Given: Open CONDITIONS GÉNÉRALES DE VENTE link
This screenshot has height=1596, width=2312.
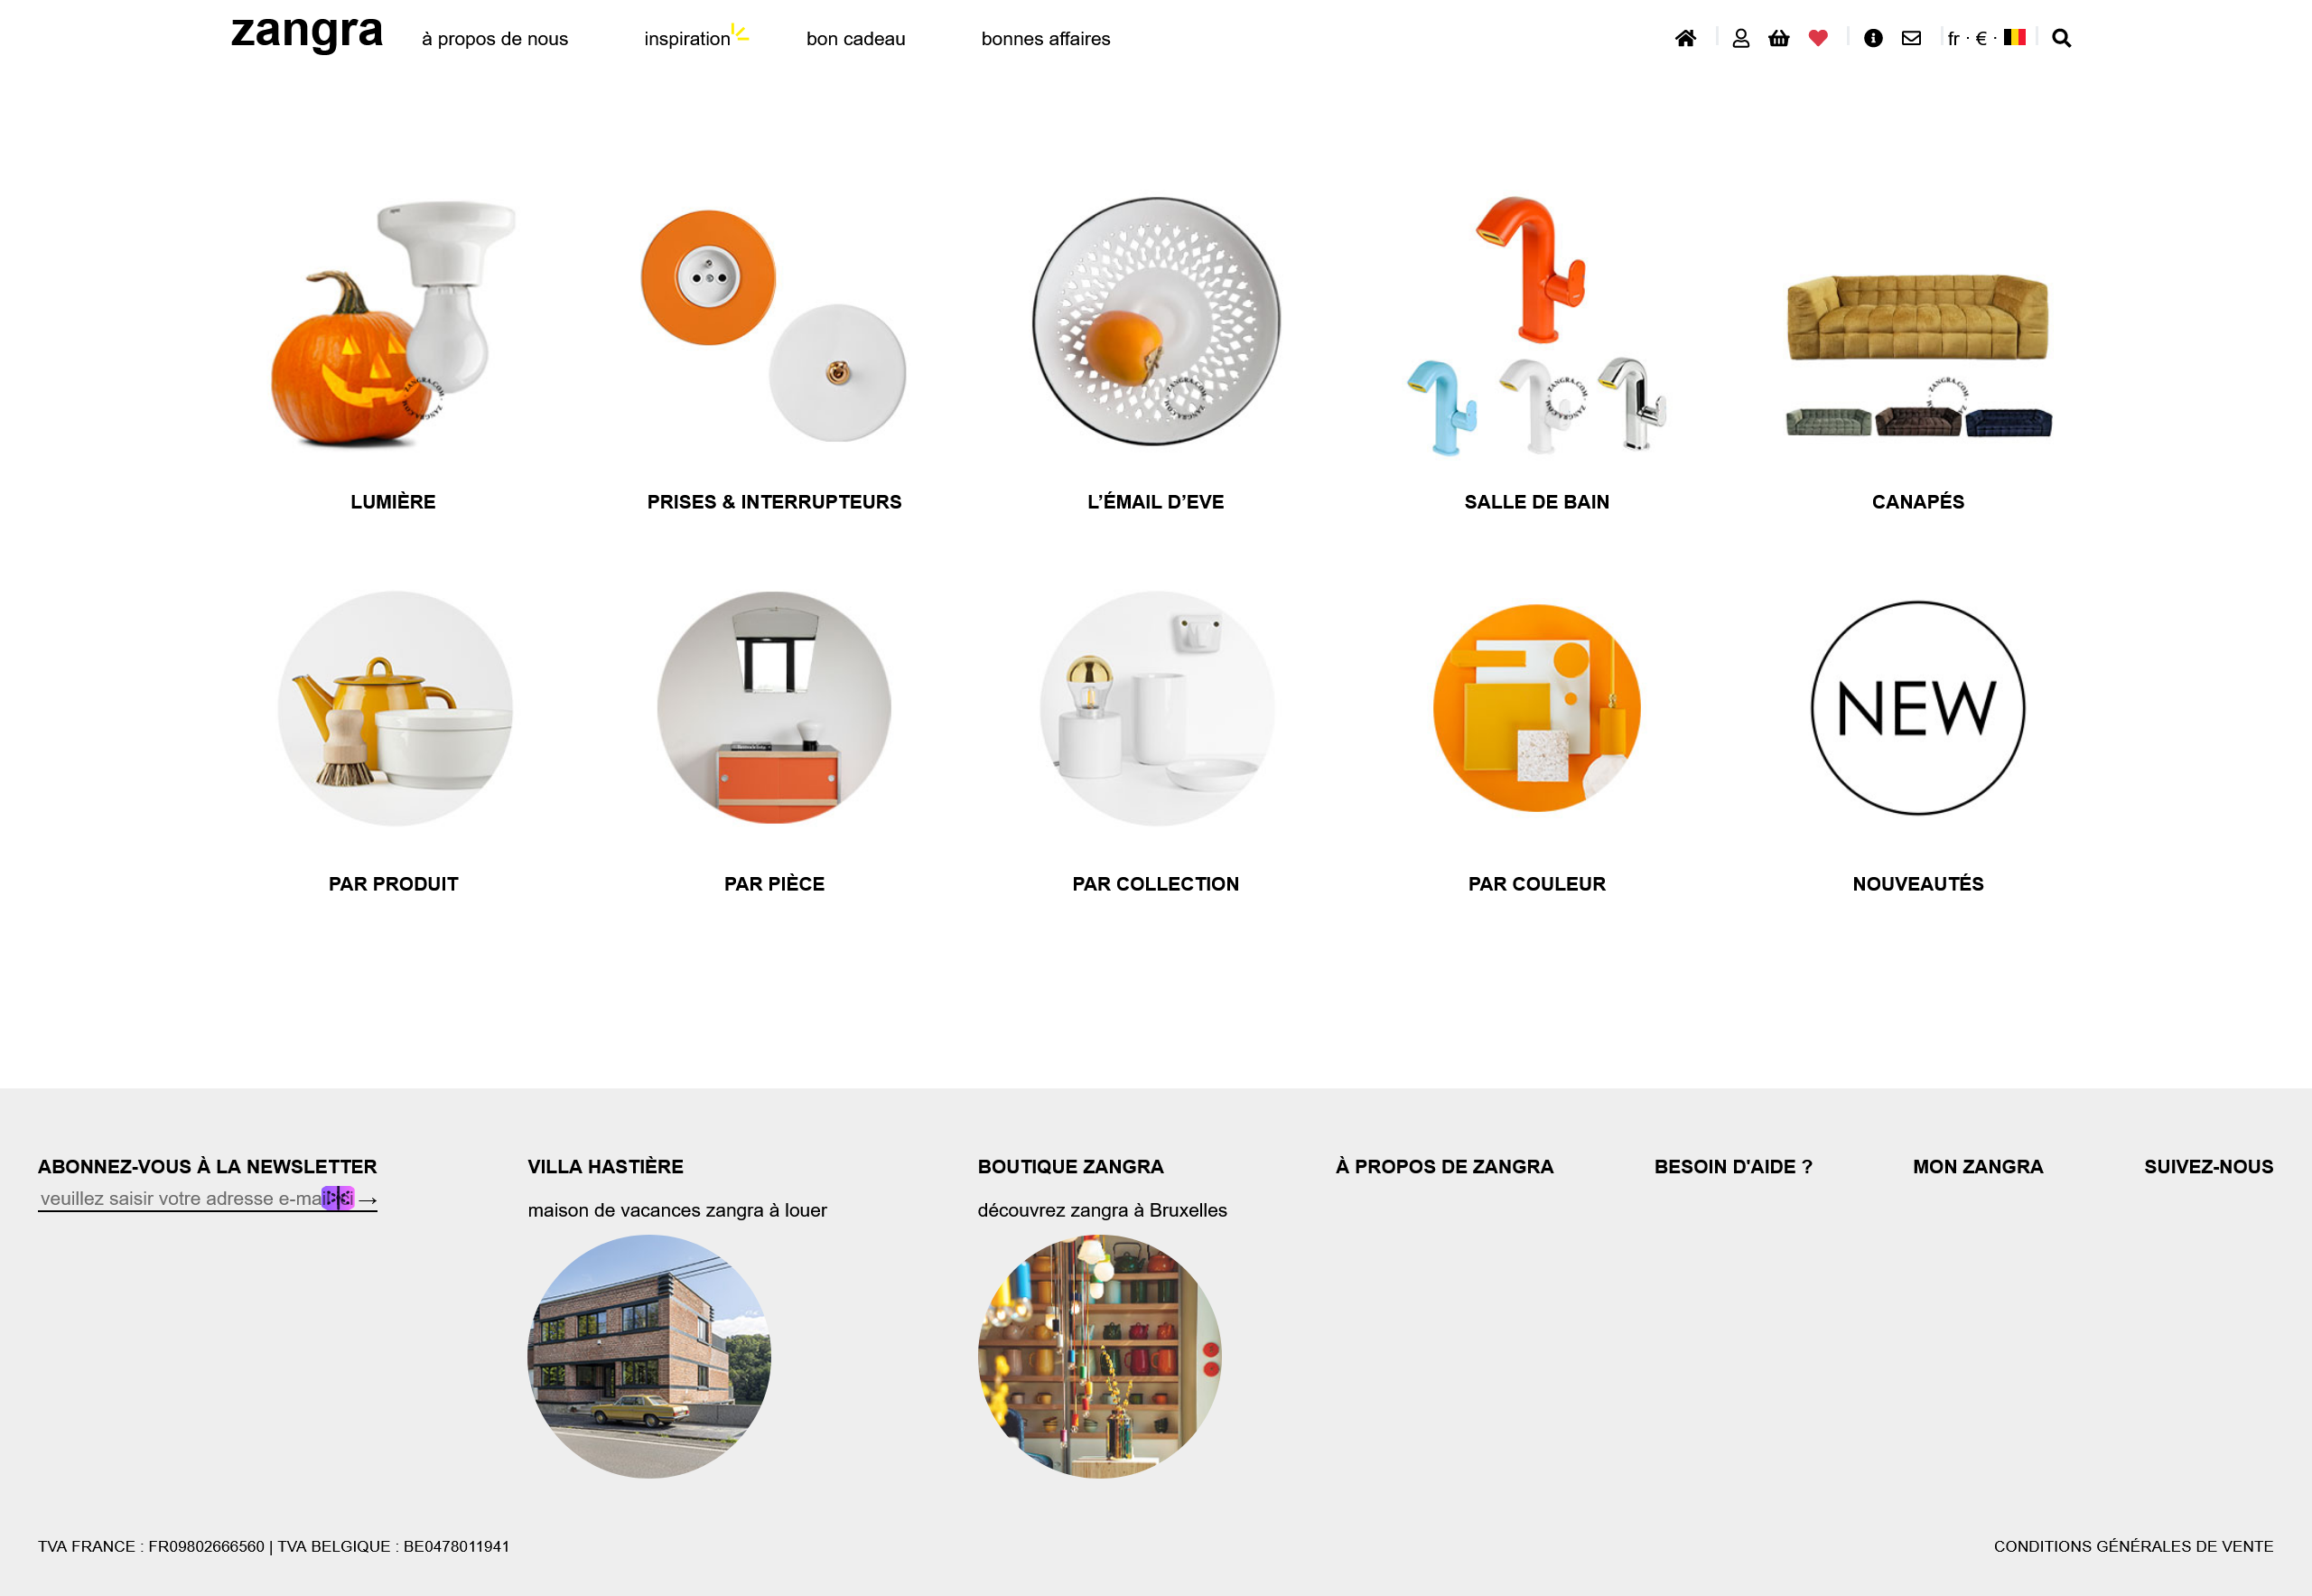Looking at the screenshot, I should click(2132, 1546).
